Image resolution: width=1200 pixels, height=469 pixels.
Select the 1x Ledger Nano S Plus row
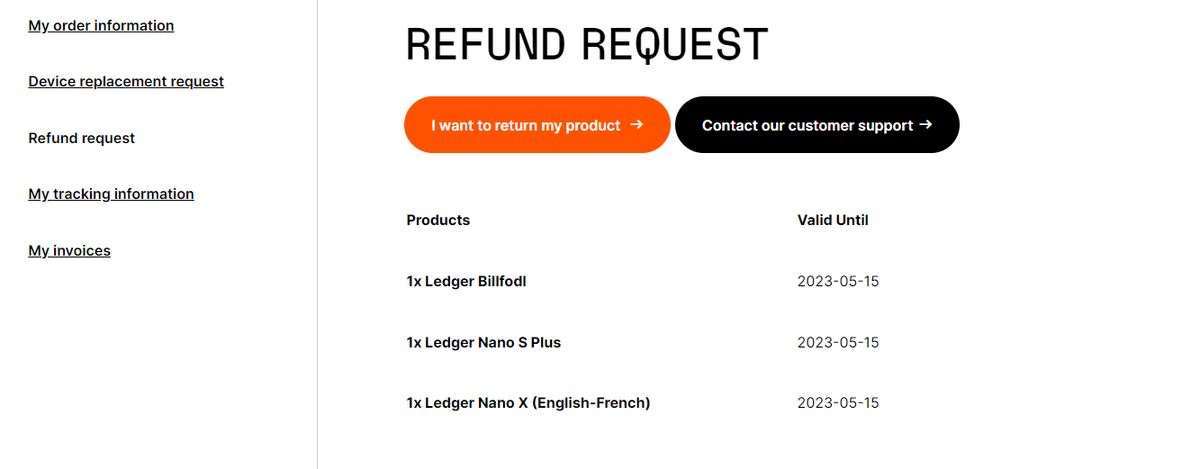[484, 343]
